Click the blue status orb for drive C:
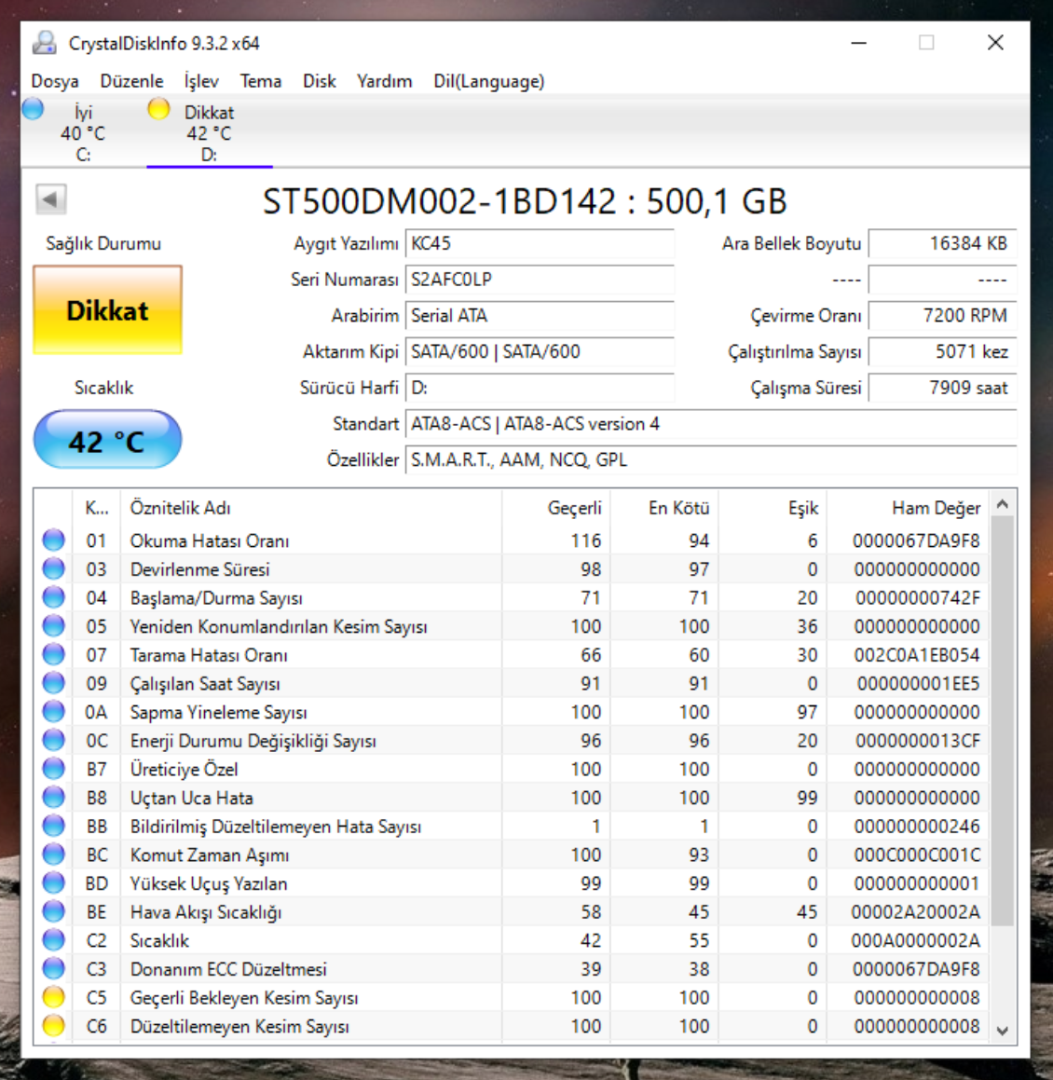The width and height of the screenshot is (1053, 1080). point(33,109)
